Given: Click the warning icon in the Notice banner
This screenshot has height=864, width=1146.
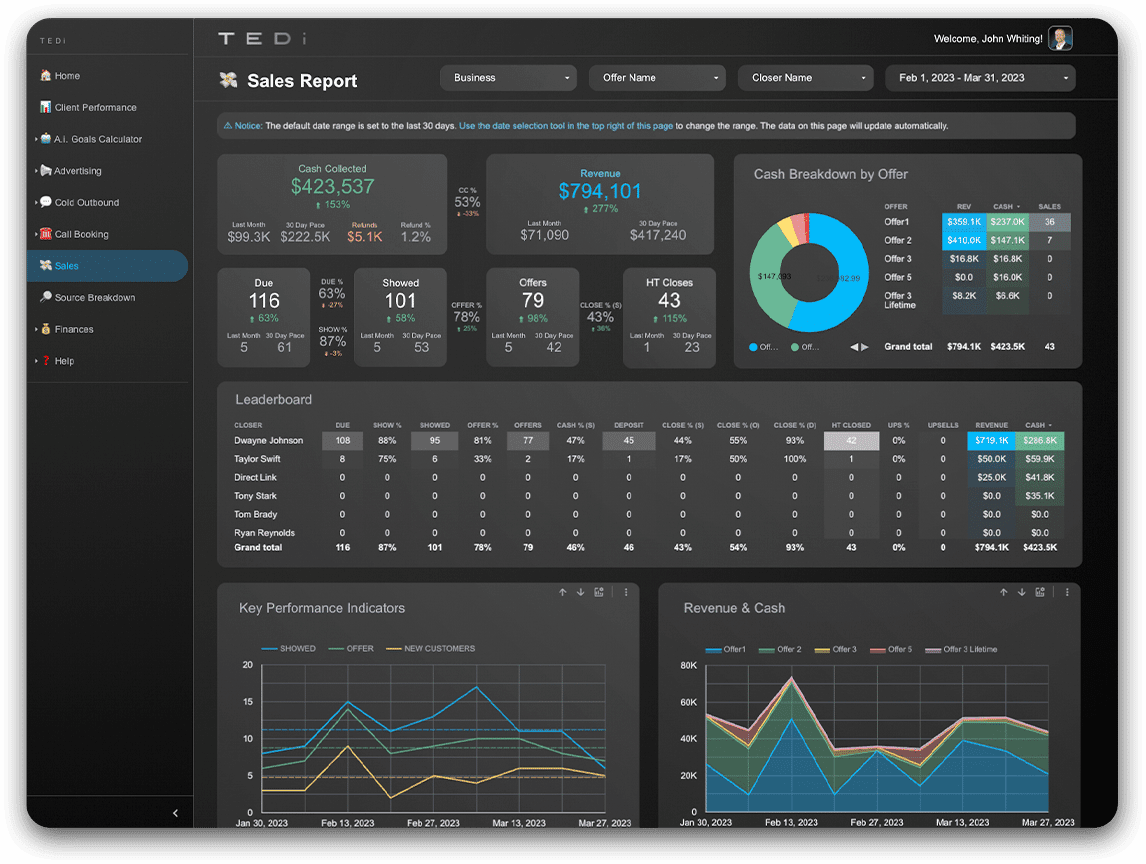Looking at the screenshot, I should pyautogui.click(x=227, y=126).
